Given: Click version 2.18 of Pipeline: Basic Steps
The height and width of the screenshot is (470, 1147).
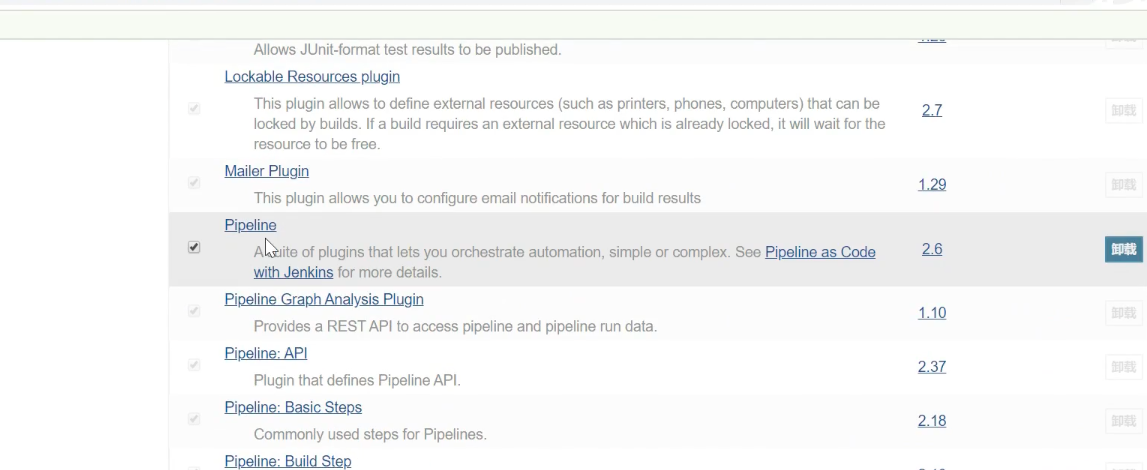Looking at the screenshot, I should (x=932, y=421).
